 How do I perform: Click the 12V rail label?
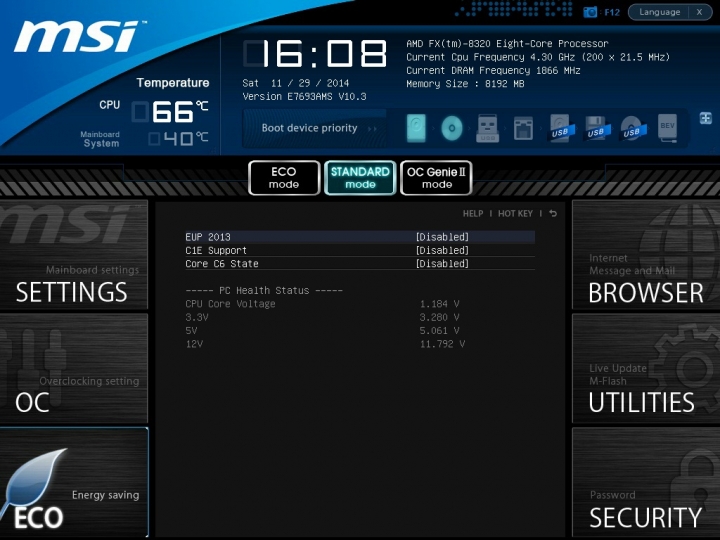pyautogui.click(x=194, y=343)
